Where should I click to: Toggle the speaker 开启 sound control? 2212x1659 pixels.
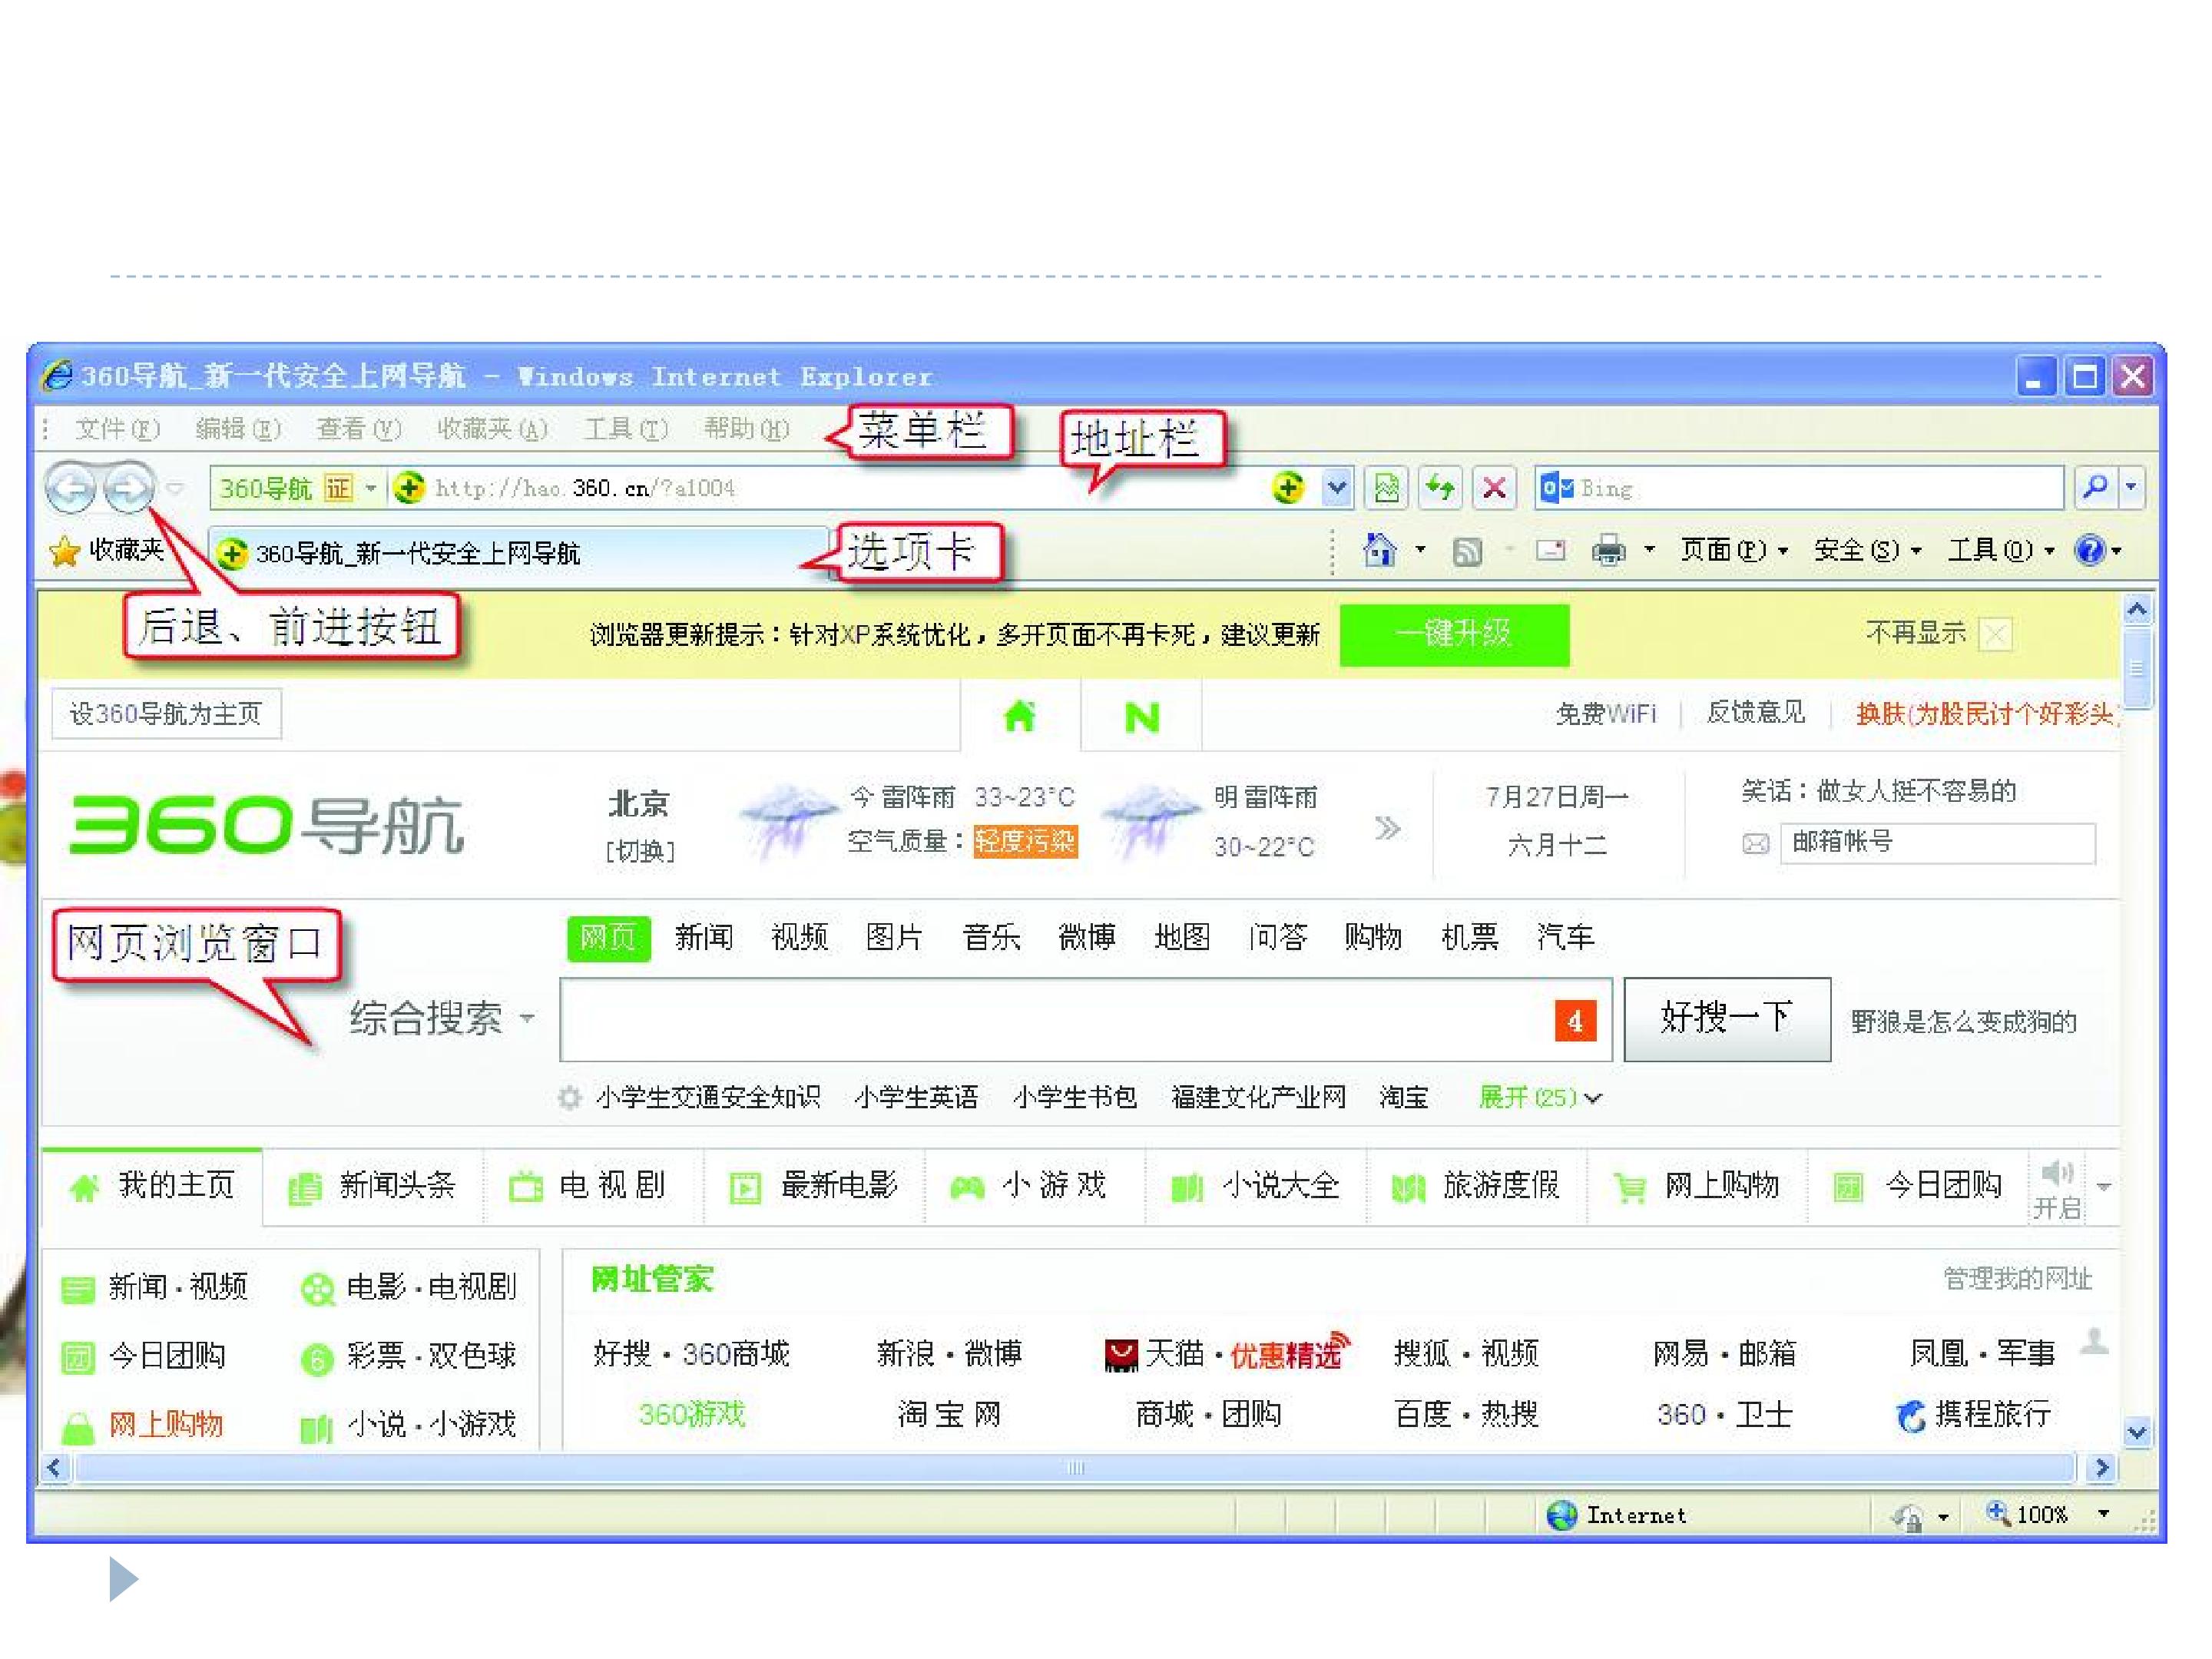[2058, 1189]
